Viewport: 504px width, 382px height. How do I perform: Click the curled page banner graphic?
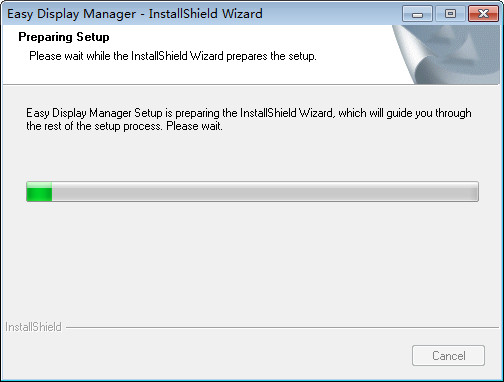pyautogui.click(x=447, y=54)
